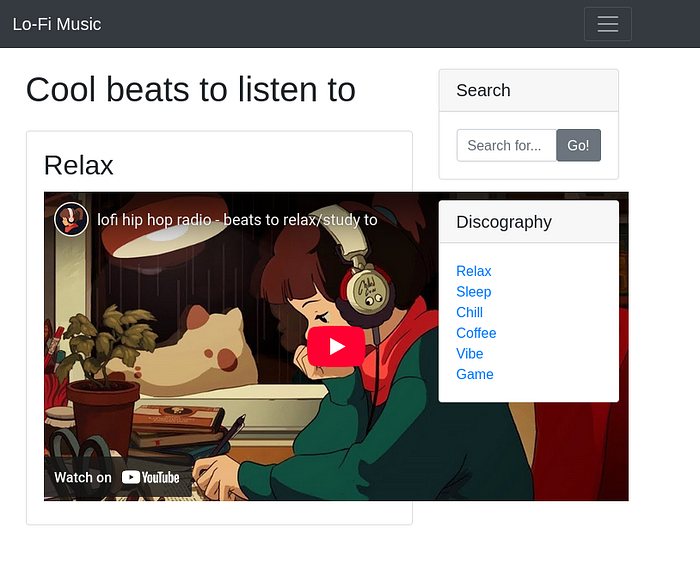Open the channel avatar icon in video
Viewport: 700px width, 588px height.
tap(71, 219)
